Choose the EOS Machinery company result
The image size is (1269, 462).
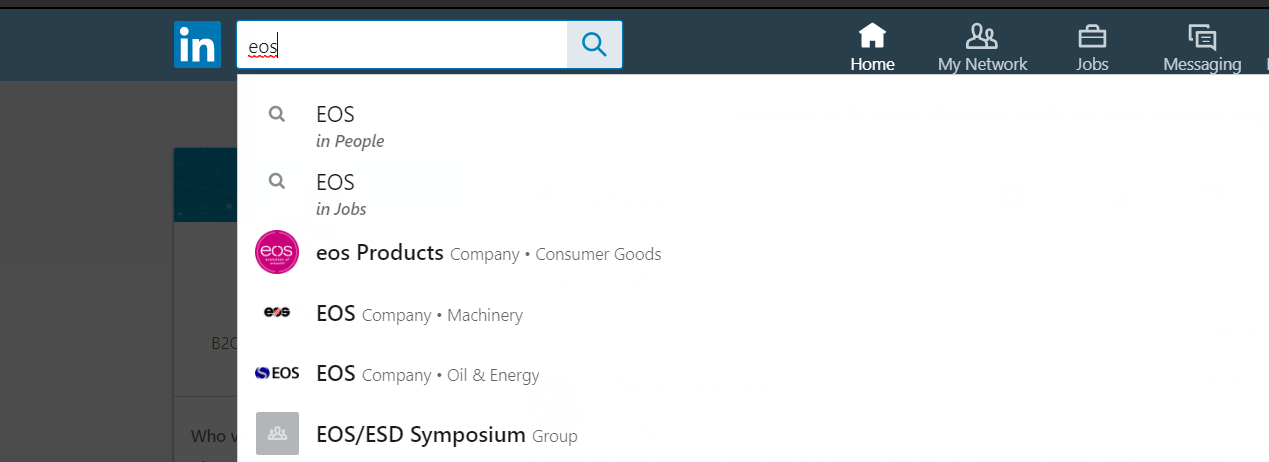419,314
